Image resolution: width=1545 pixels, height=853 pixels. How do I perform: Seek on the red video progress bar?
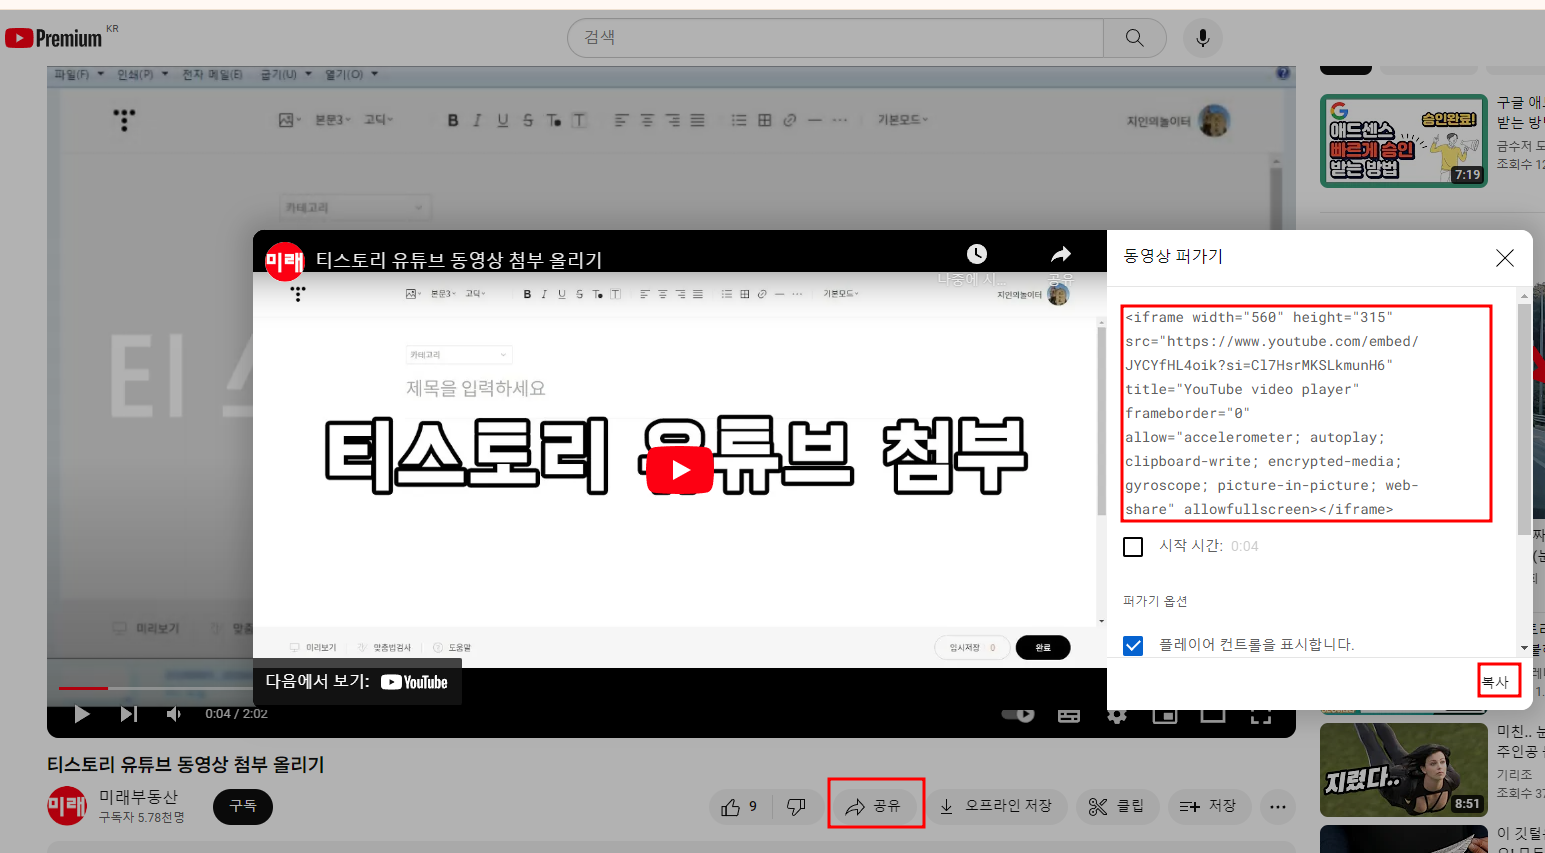pyautogui.click(x=83, y=688)
